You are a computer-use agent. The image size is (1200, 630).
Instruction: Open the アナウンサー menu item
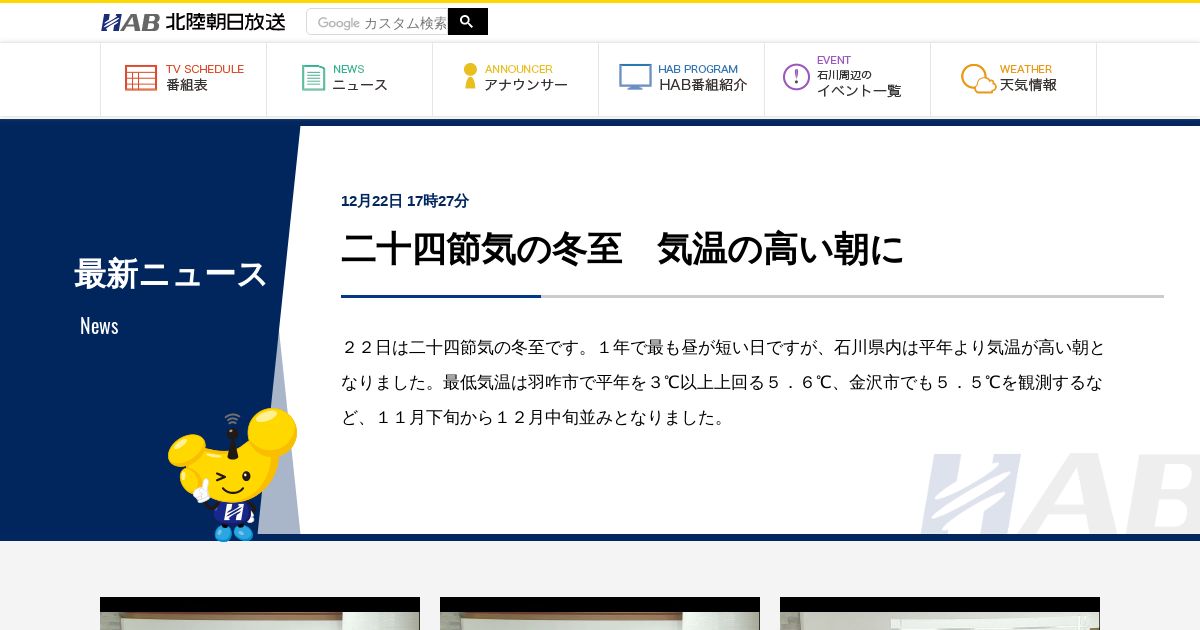click(515, 79)
